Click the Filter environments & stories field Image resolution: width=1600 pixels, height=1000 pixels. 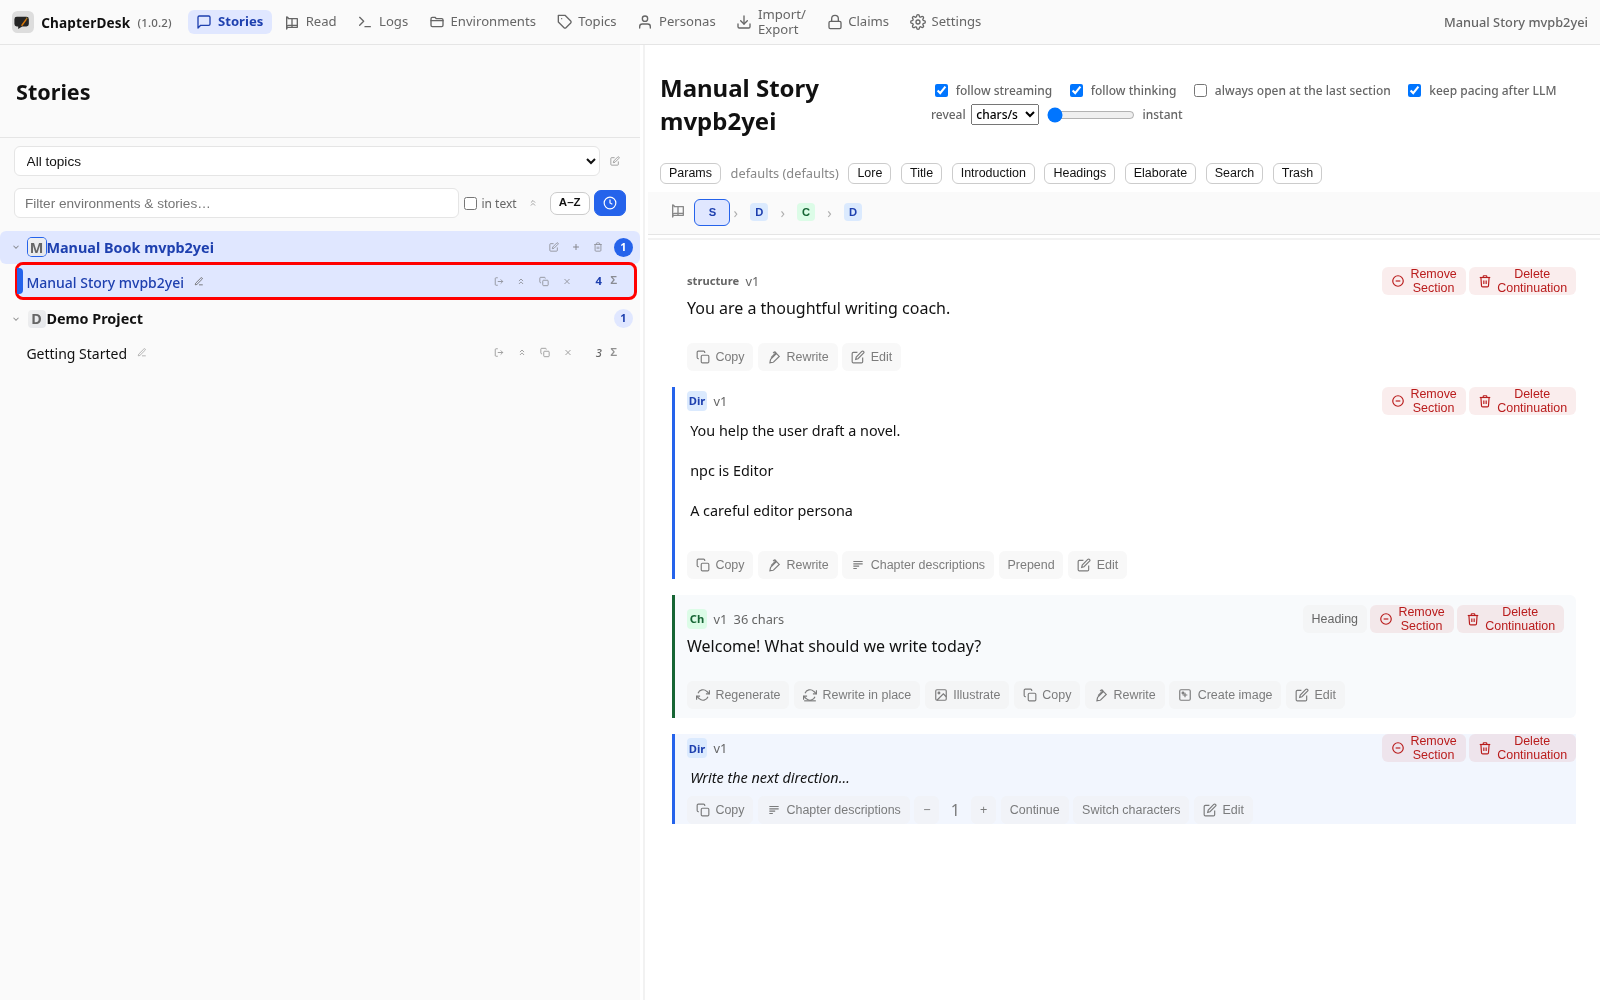236,203
